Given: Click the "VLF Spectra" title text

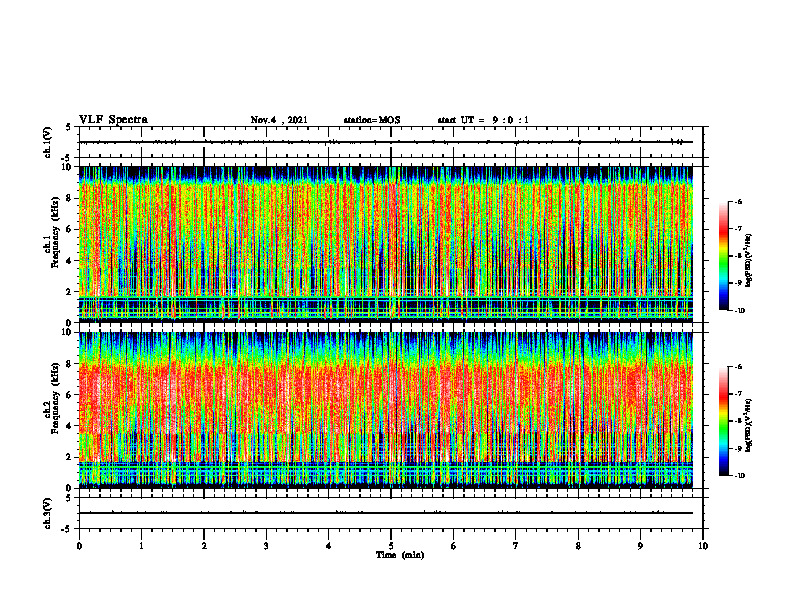Looking at the screenshot, I should pos(113,120).
